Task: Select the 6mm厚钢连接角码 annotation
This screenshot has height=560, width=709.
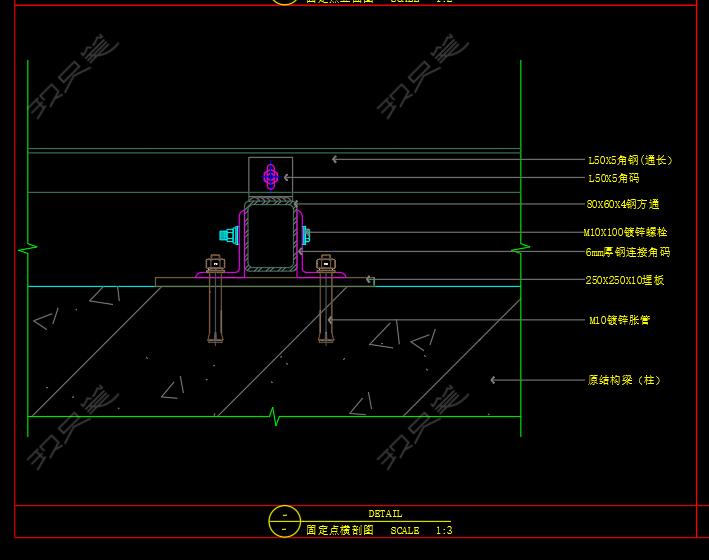Action: pyautogui.click(x=627, y=253)
